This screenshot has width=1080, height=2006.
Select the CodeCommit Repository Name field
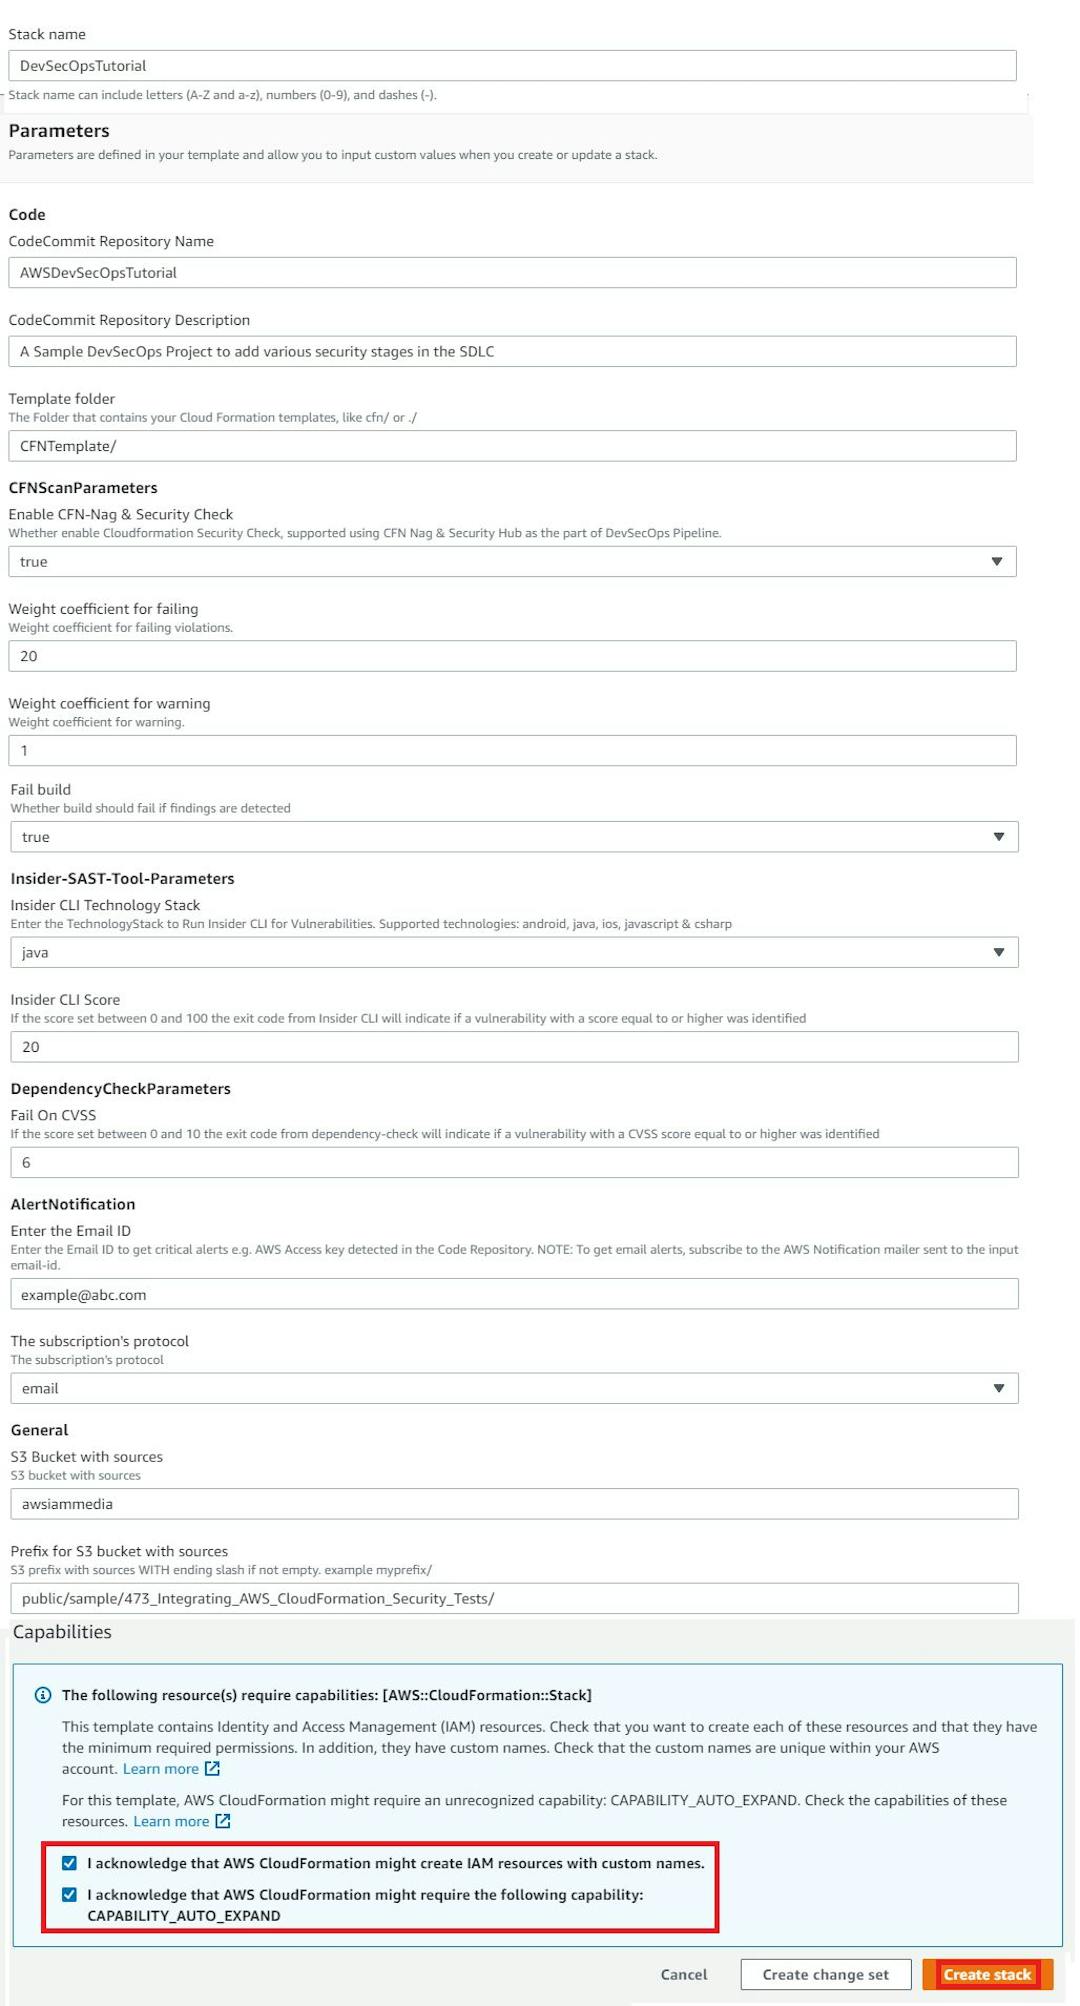pyautogui.click(x=512, y=272)
